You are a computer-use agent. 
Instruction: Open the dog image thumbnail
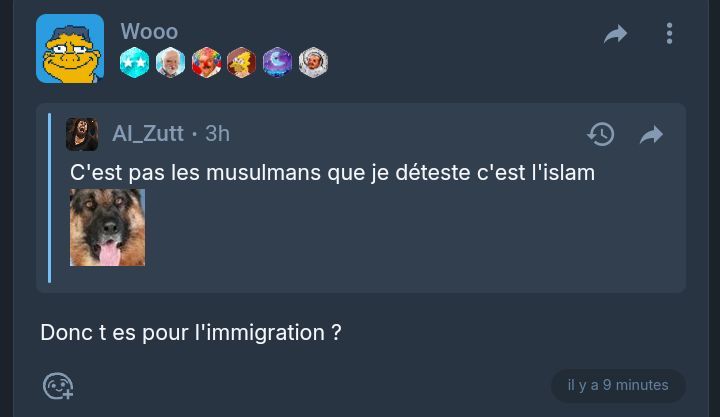point(107,227)
